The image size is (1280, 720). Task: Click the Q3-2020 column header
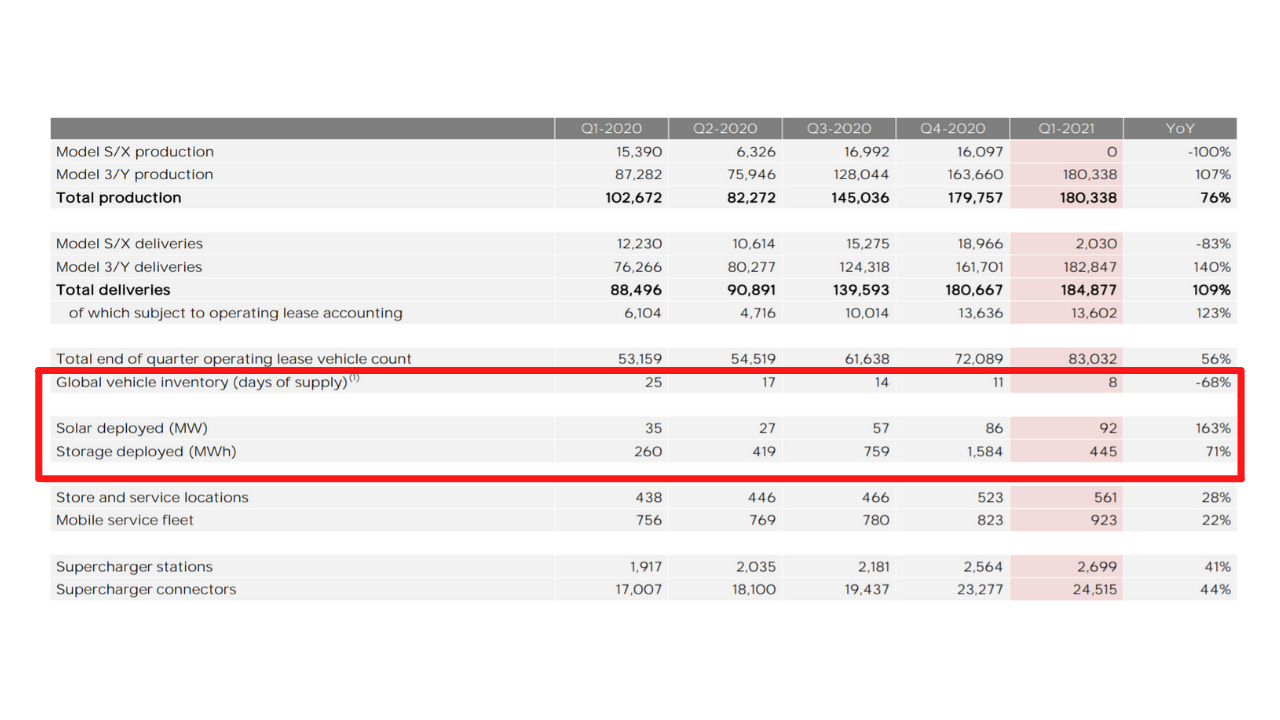click(839, 128)
